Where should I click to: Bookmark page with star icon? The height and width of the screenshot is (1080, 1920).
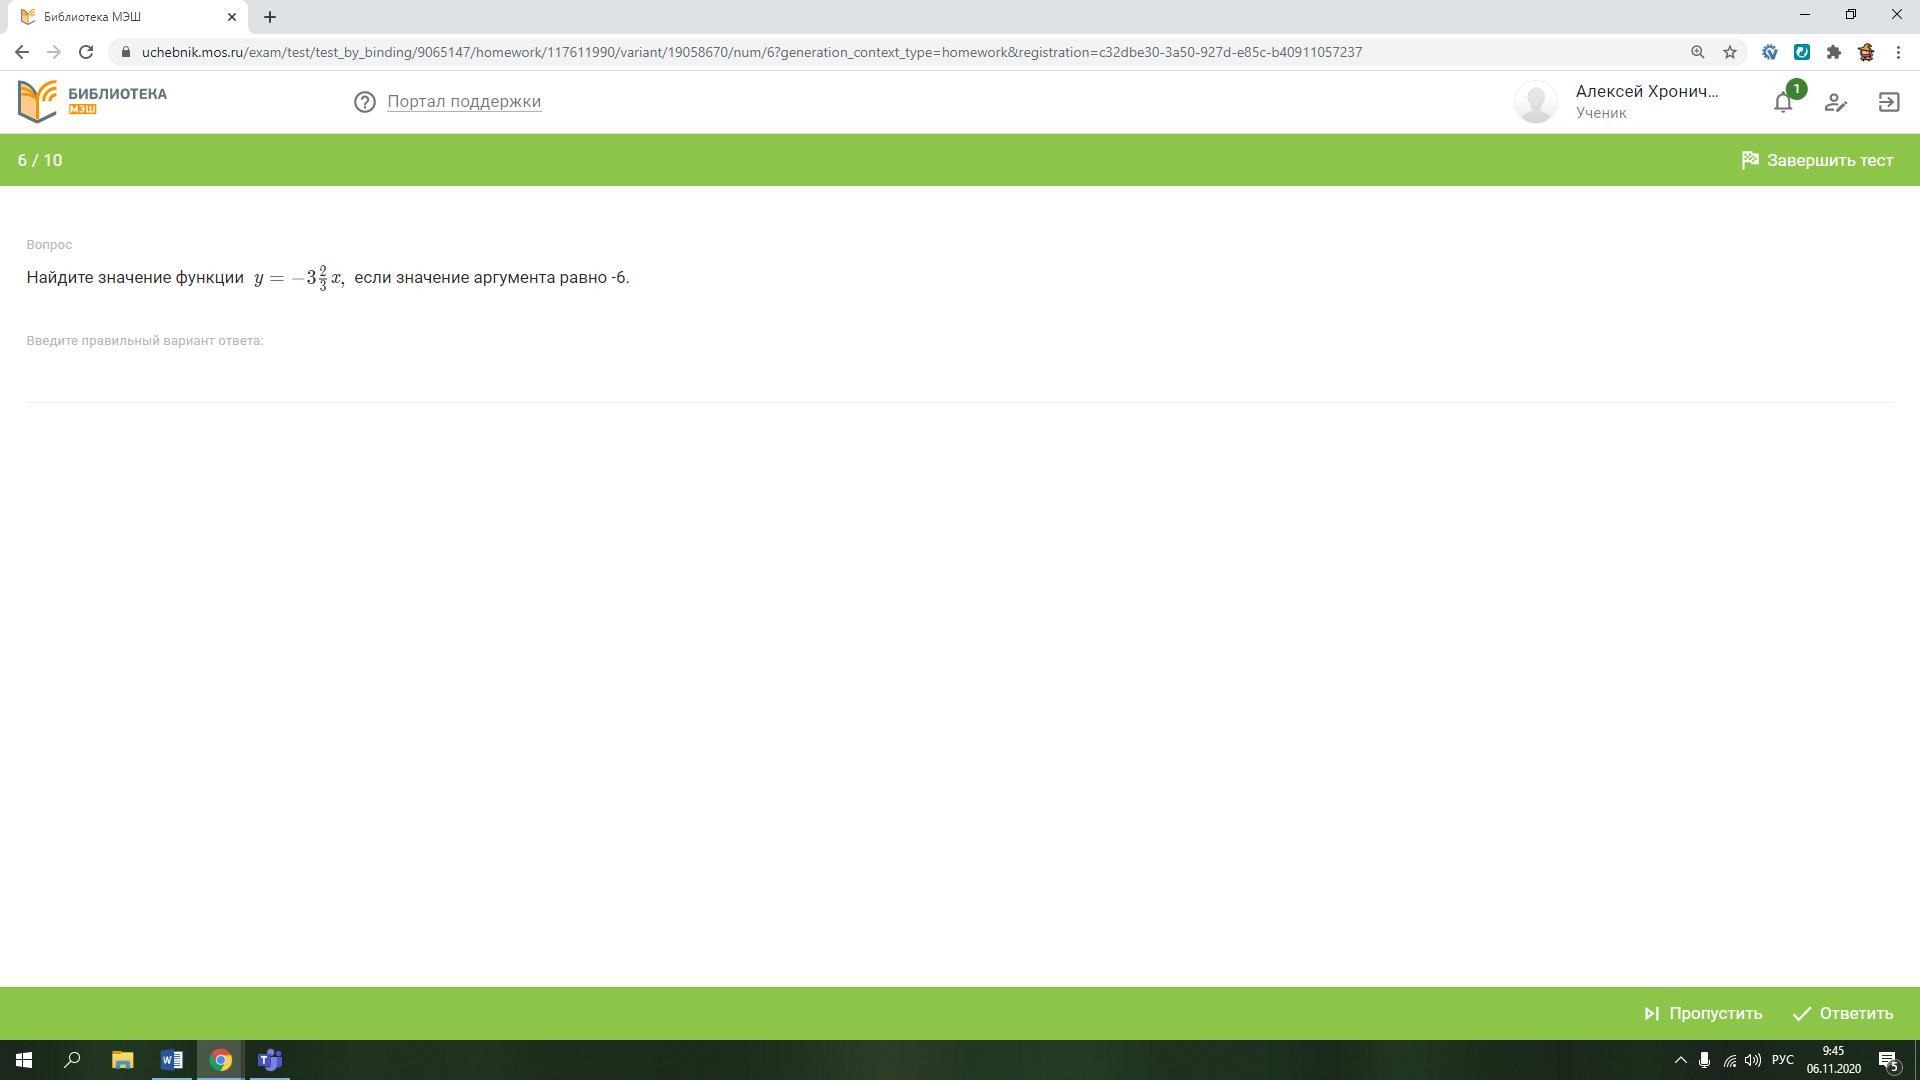pyautogui.click(x=1730, y=52)
